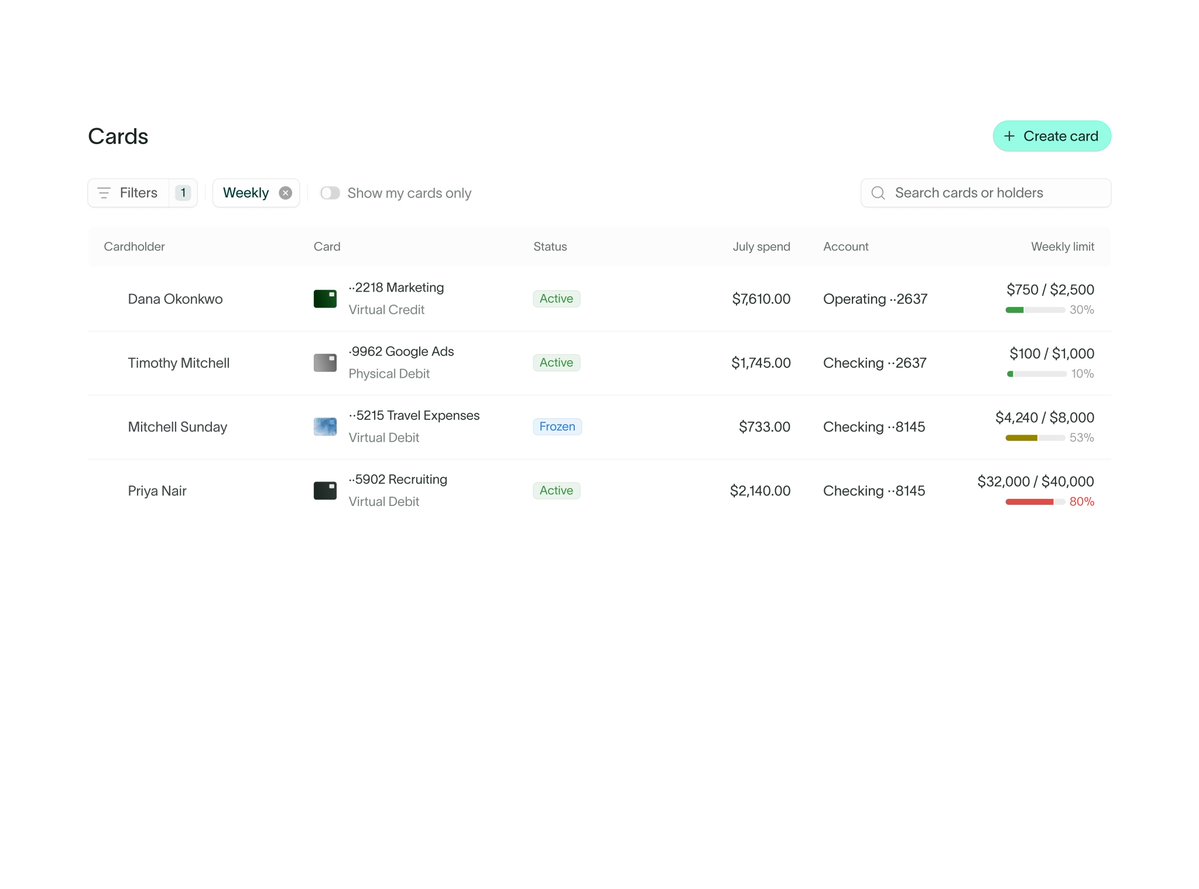
Task: Click Active status badge for Dana Okonkwo
Action: click(556, 299)
